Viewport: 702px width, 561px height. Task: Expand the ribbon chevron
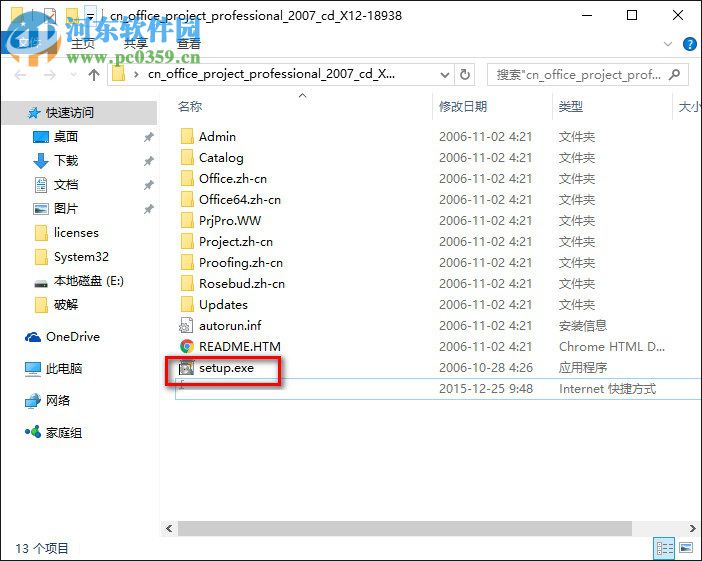(x=668, y=44)
